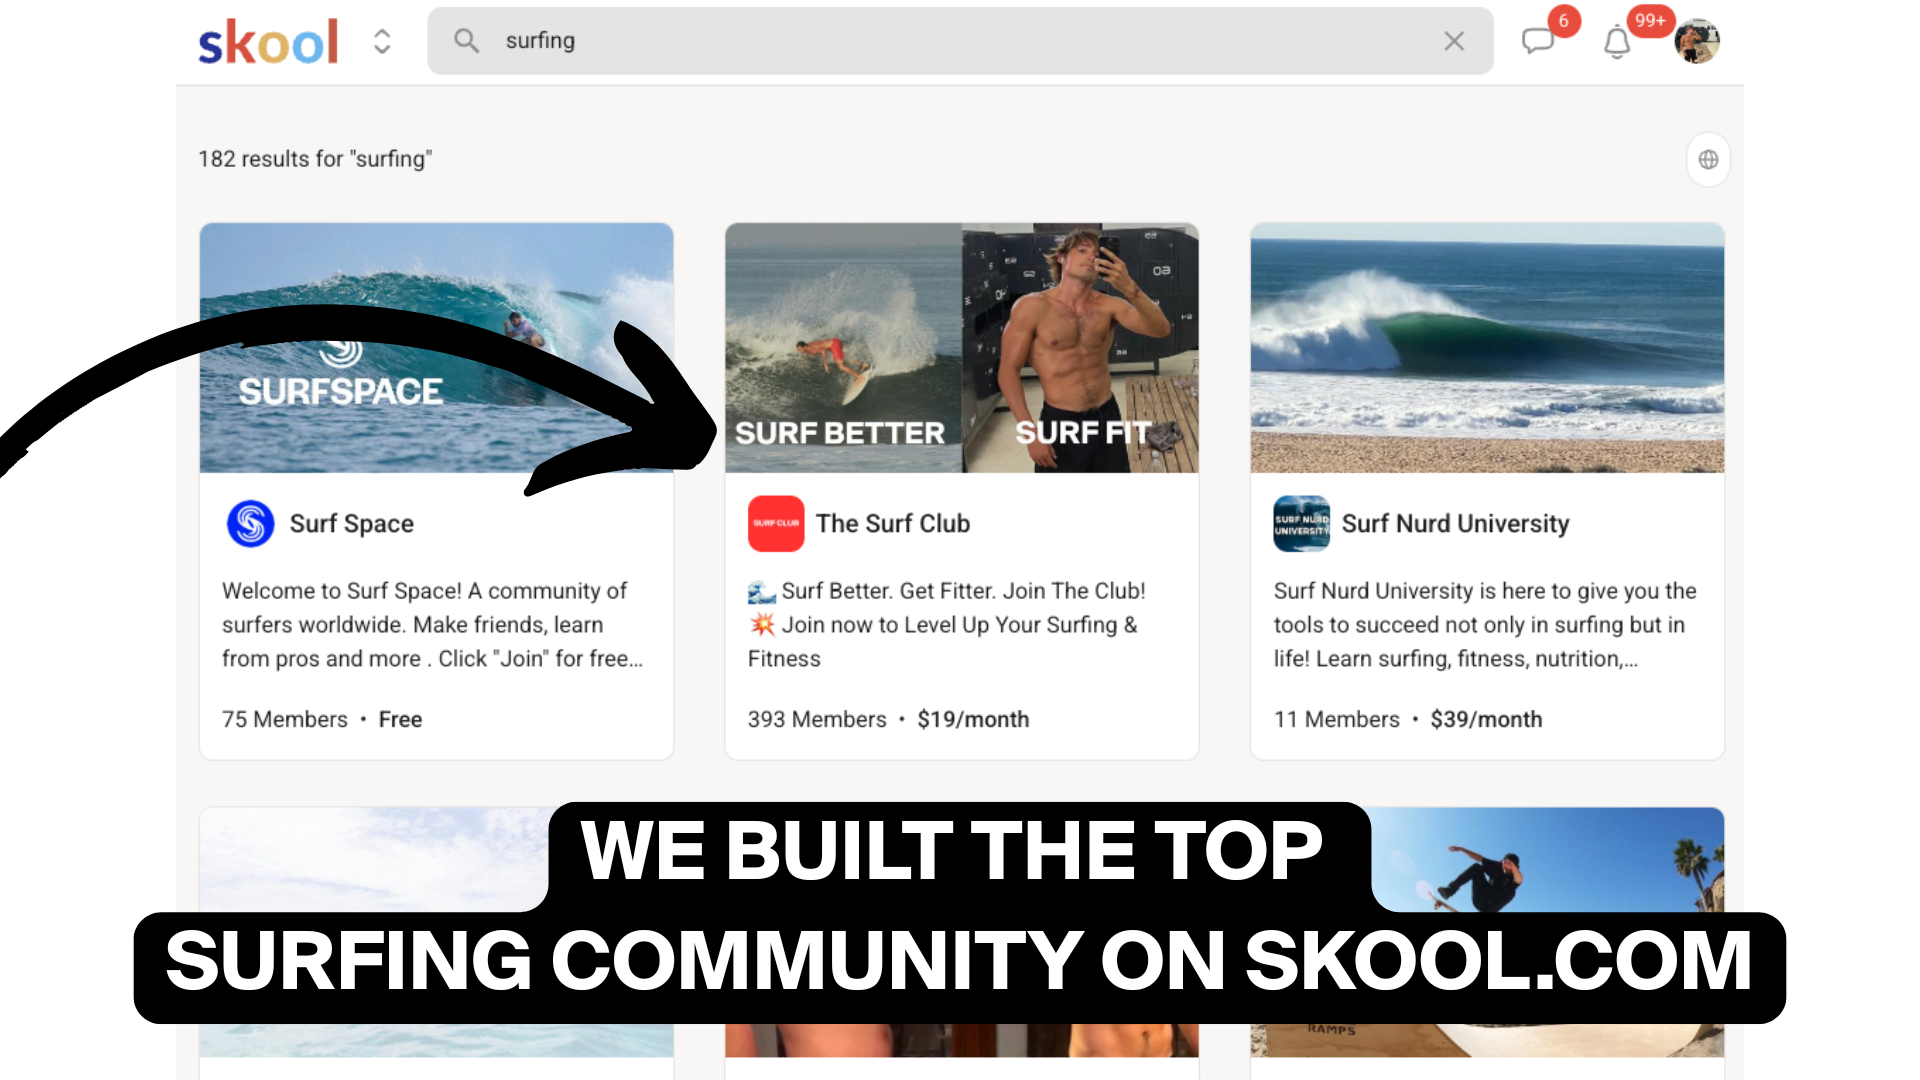Click The Surf Club $19/month price

tap(973, 720)
